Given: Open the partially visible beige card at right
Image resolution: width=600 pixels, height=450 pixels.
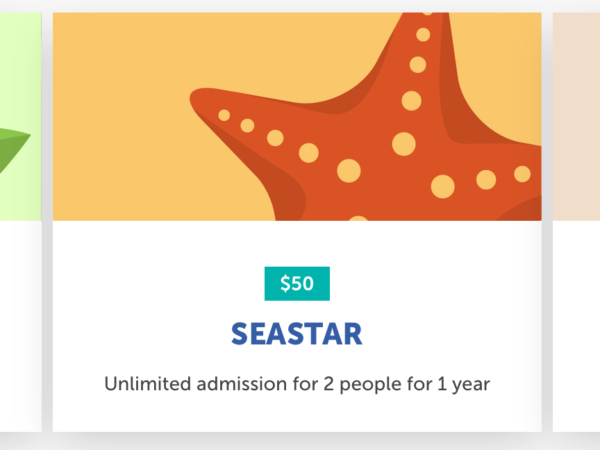Looking at the screenshot, I should [576, 222].
